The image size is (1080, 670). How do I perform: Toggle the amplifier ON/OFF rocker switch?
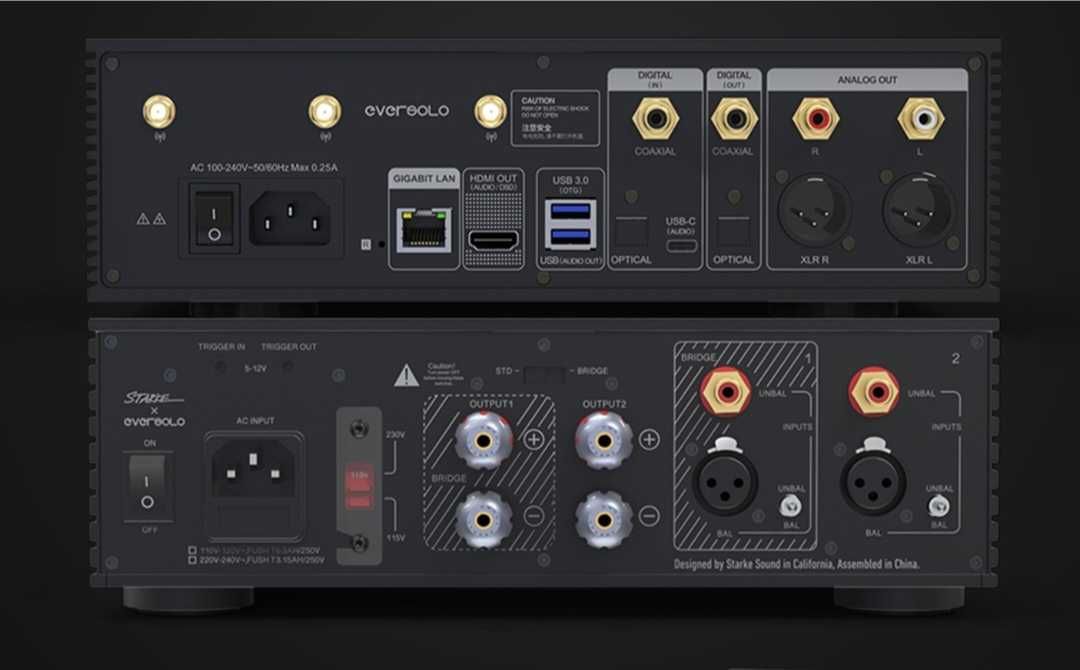[147, 487]
